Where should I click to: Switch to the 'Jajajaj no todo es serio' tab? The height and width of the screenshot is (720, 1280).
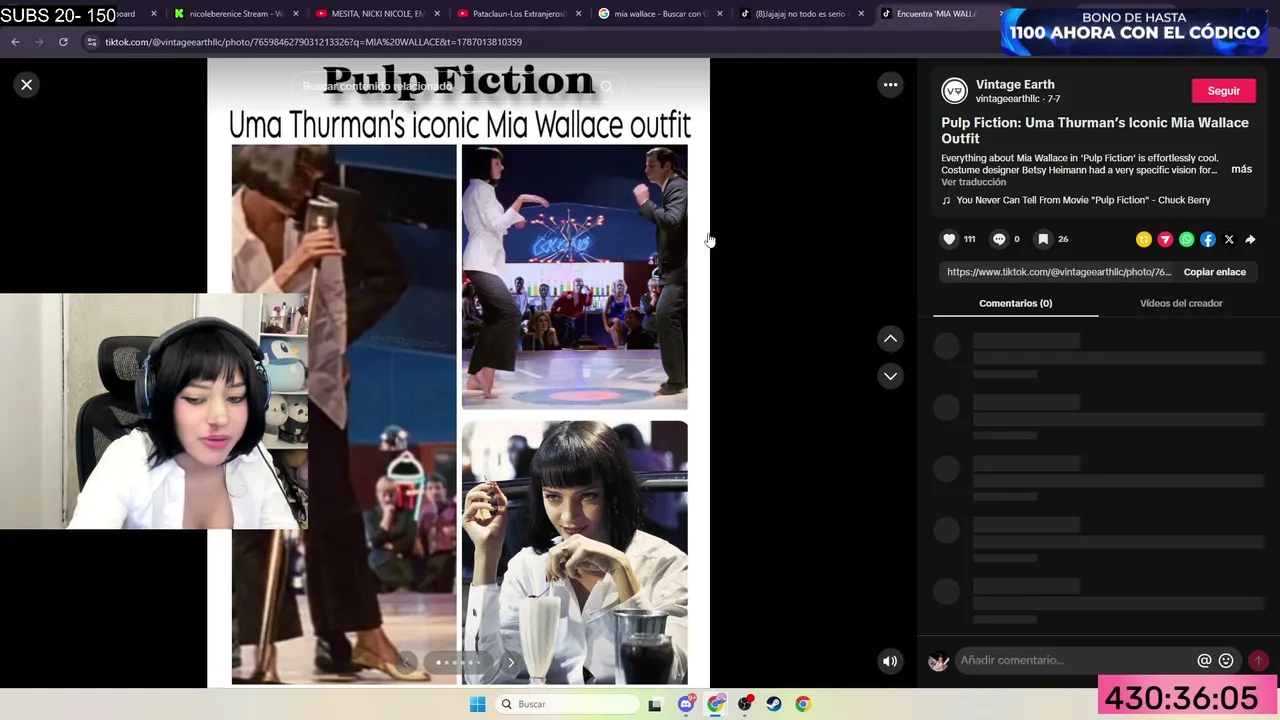click(801, 14)
